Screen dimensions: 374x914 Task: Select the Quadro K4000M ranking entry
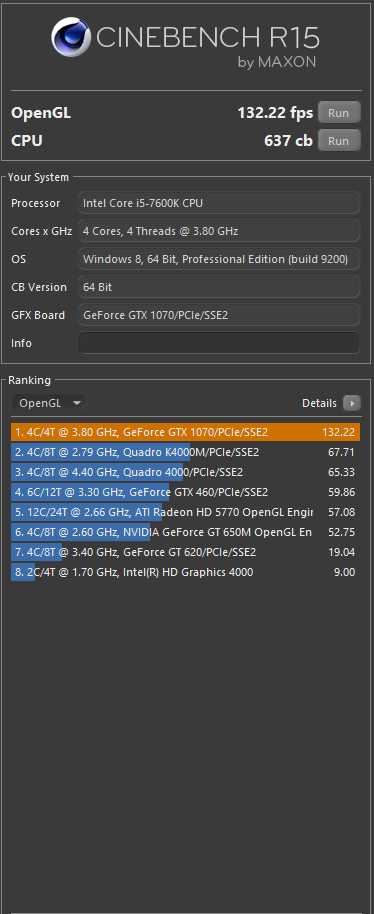click(185, 452)
